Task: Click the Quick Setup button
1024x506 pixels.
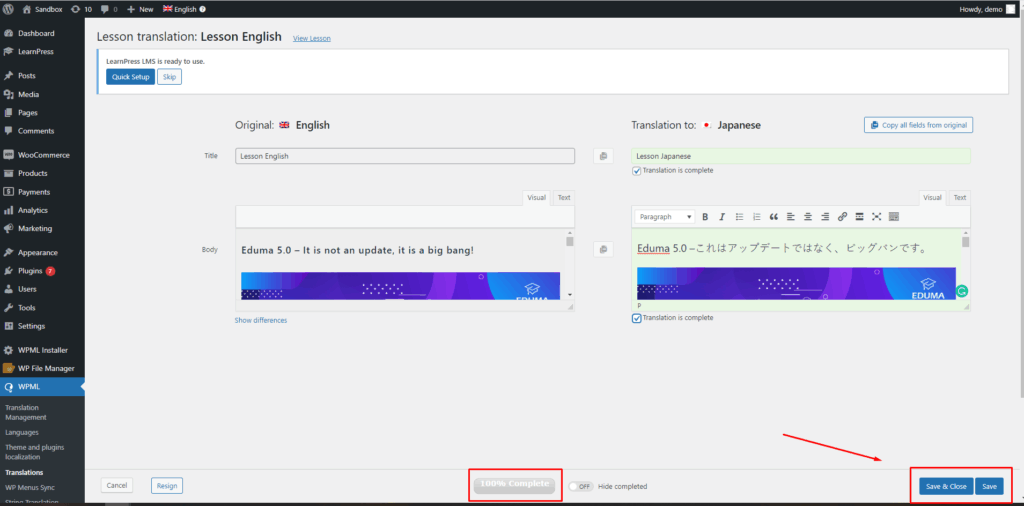Action: (x=131, y=77)
